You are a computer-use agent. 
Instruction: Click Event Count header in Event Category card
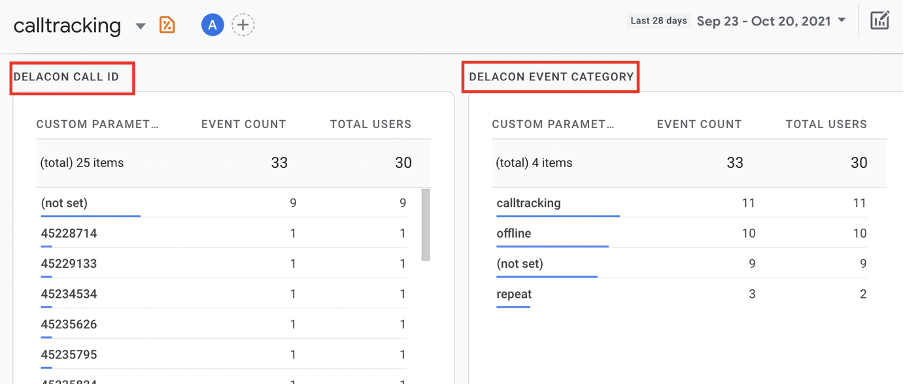[699, 124]
